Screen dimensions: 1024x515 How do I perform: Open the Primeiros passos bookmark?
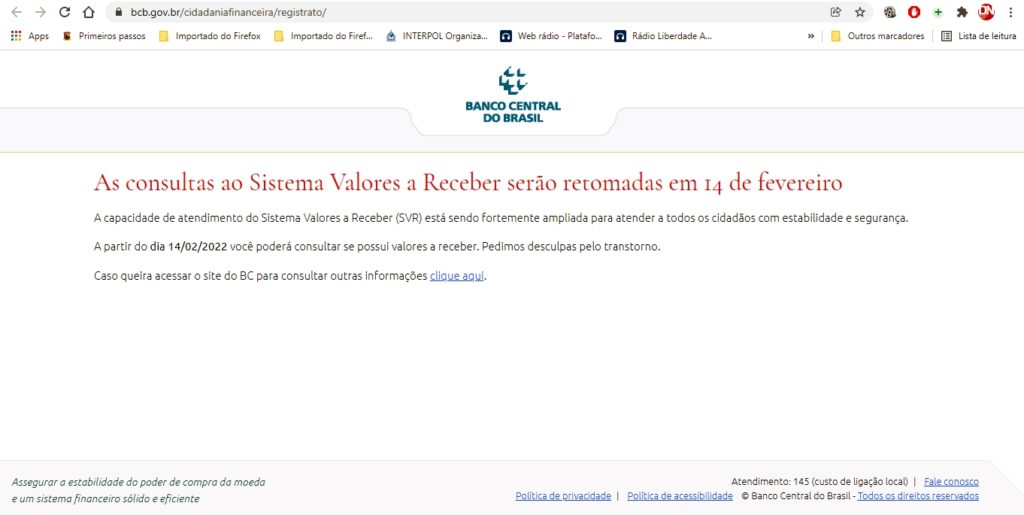[x=104, y=37]
